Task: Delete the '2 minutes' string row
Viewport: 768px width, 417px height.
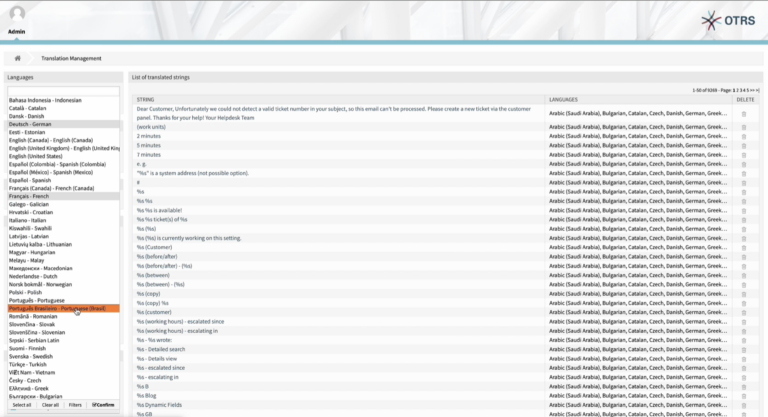Action: tap(744, 137)
